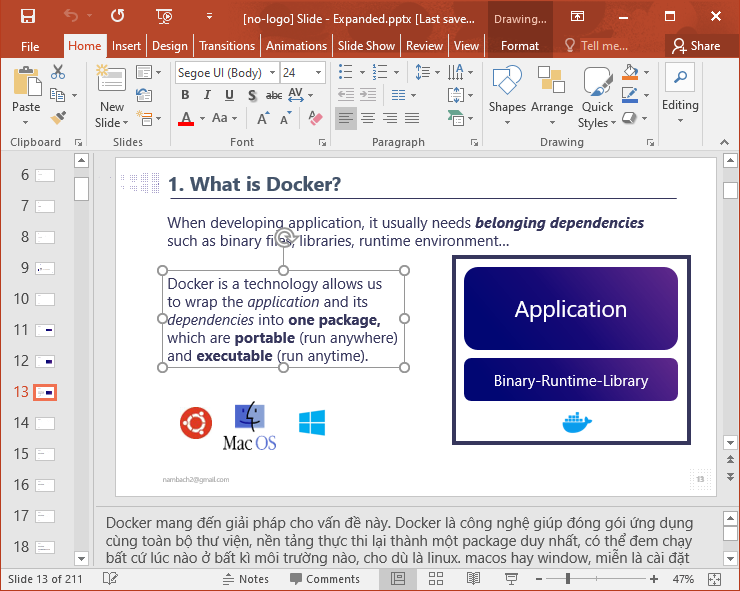740x591 pixels.
Task: Switch to Reading View icon in status bar
Action: (x=473, y=578)
